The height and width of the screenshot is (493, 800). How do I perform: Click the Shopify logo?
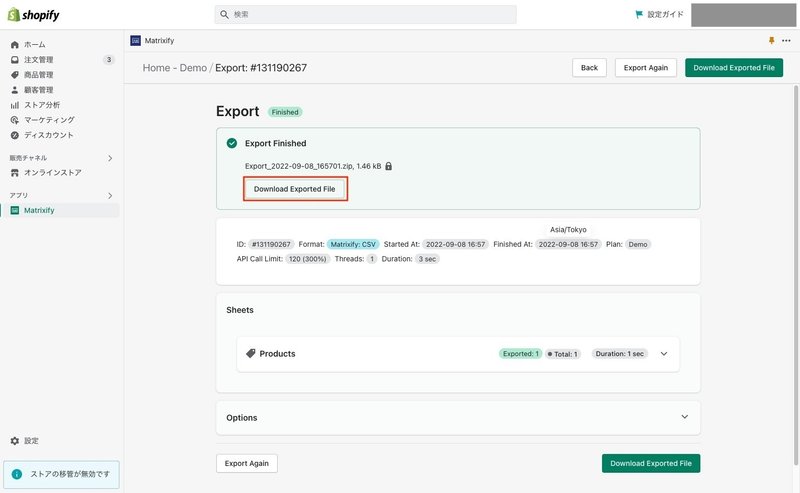click(x=34, y=15)
